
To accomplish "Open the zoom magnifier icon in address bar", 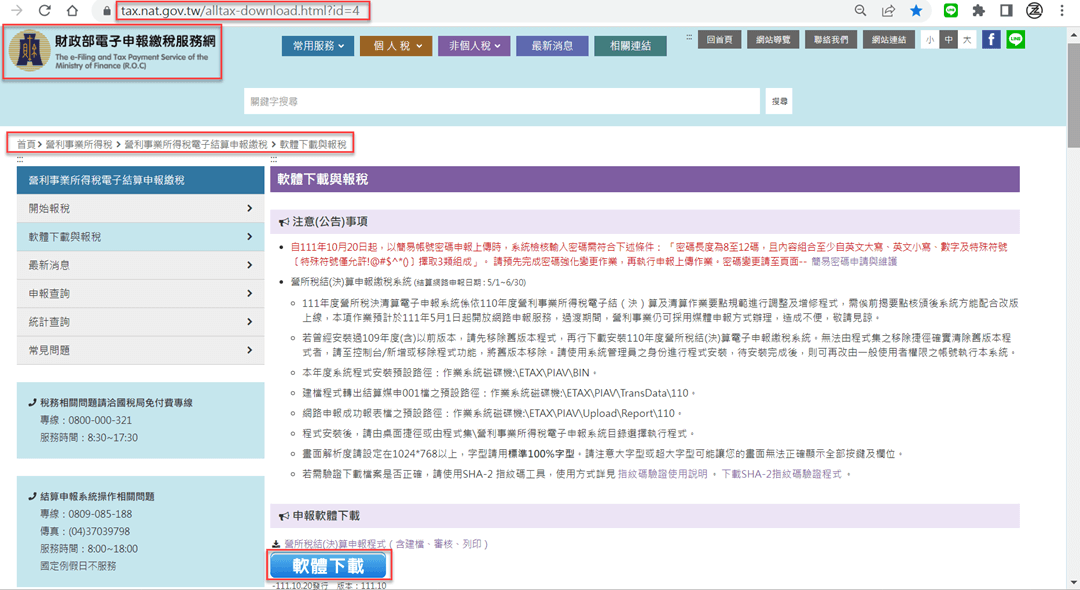I will click(x=860, y=10).
